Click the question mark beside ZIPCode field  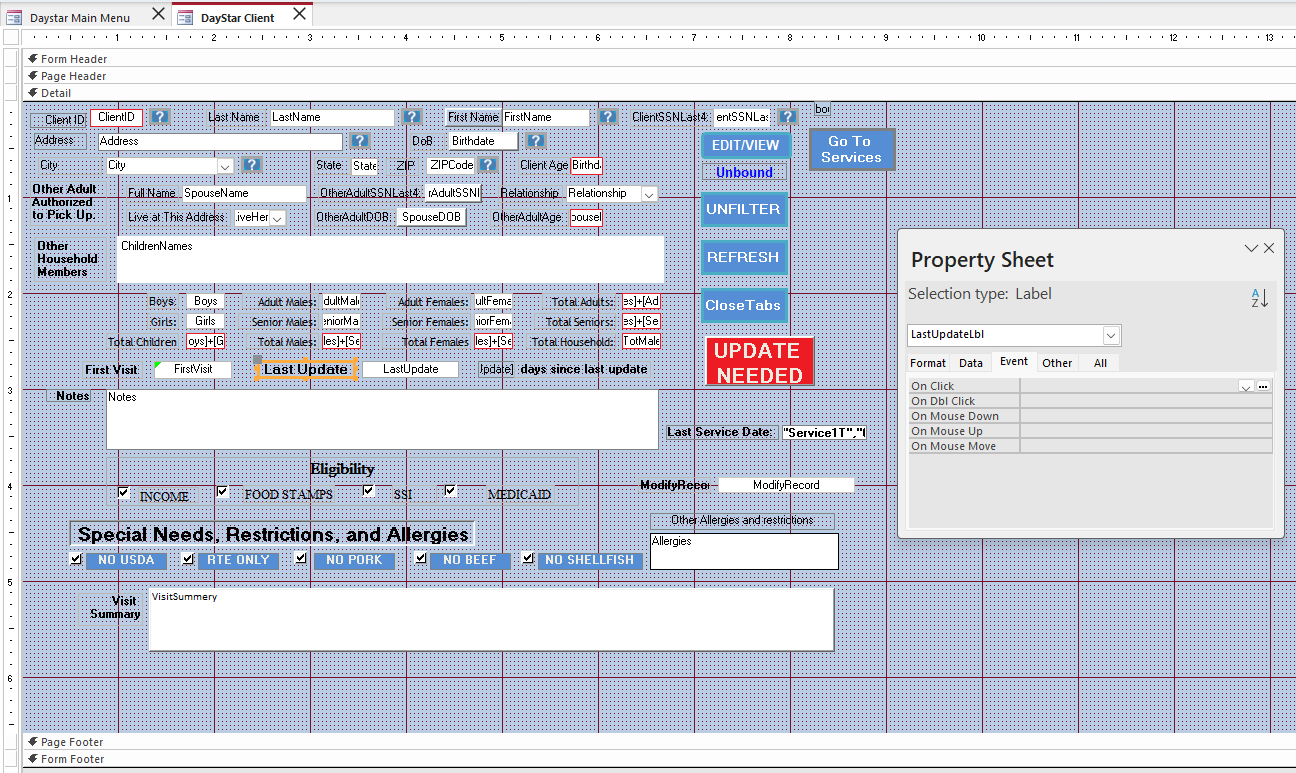487,165
